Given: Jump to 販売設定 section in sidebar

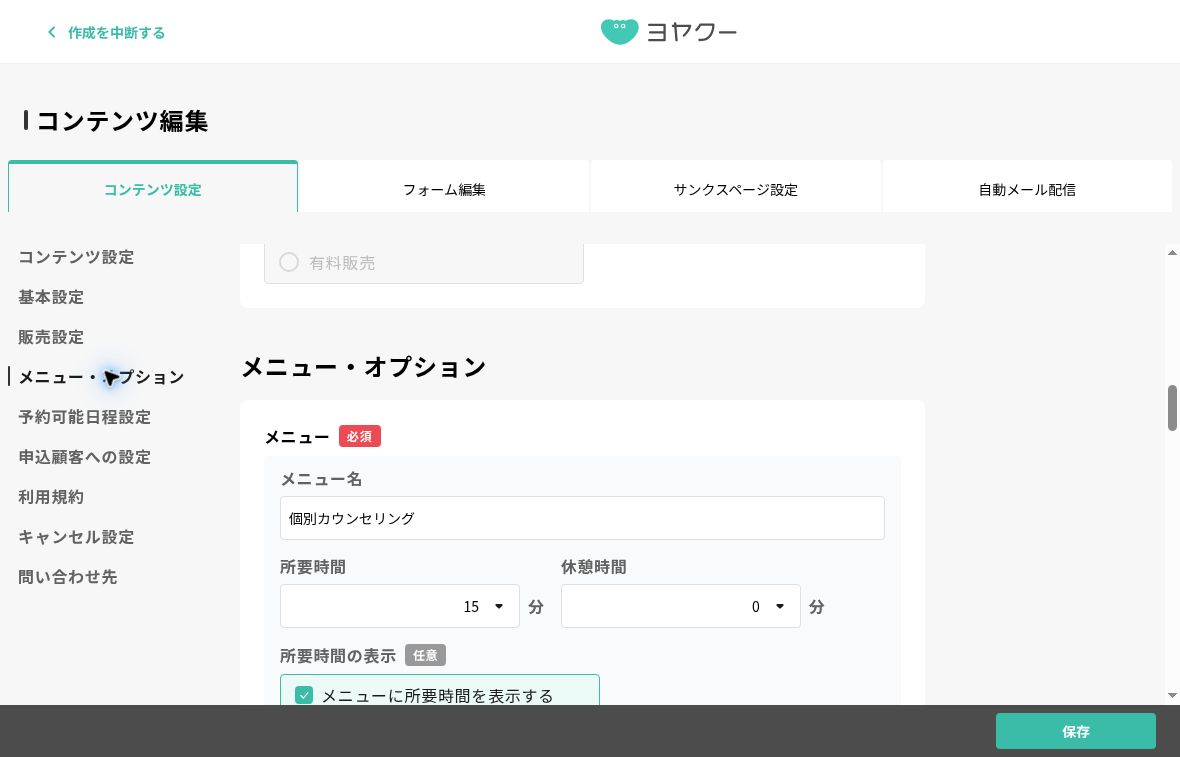Looking at the screenshot, I should (51, 336).
